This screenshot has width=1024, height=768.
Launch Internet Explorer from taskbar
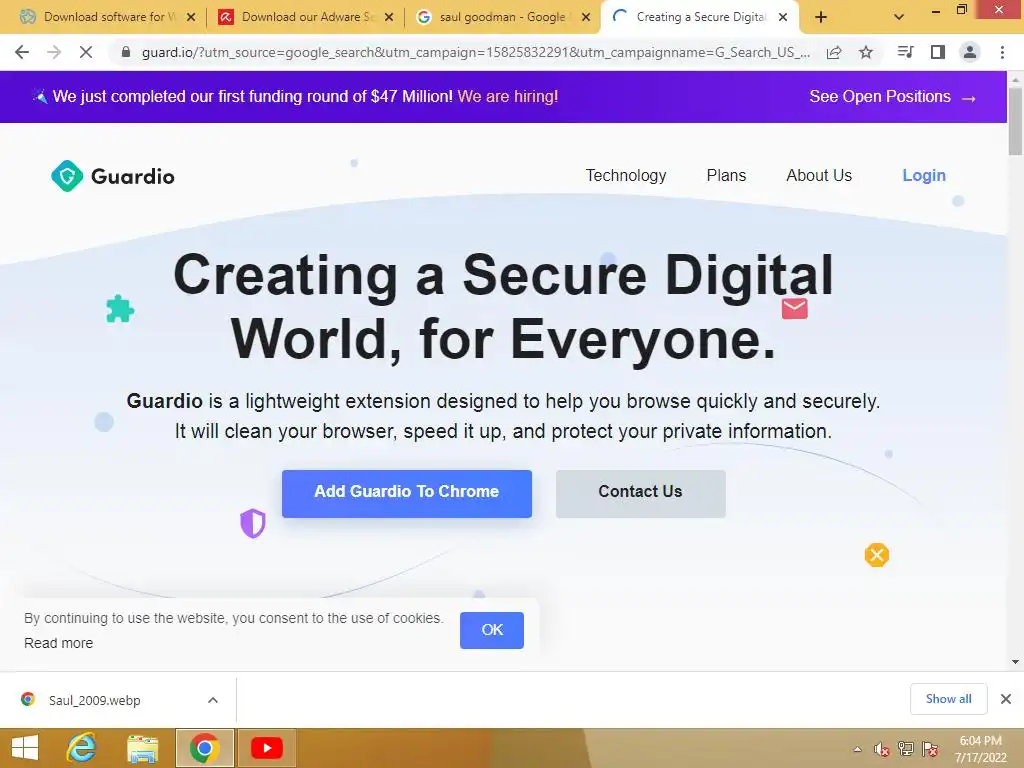(x=82, y=748)
